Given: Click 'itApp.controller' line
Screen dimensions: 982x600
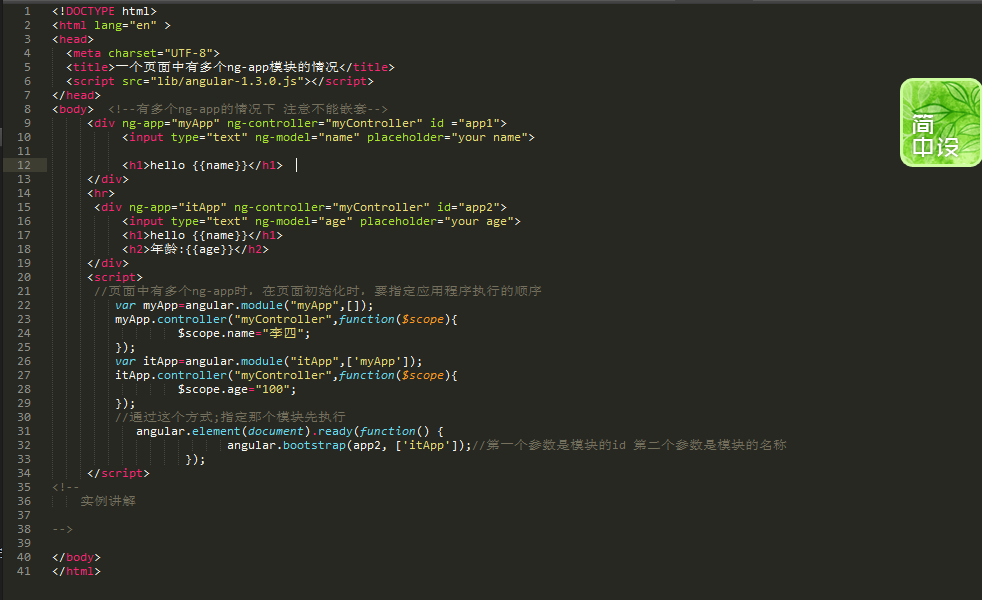Looking at the screenshot, I should 286,375.
